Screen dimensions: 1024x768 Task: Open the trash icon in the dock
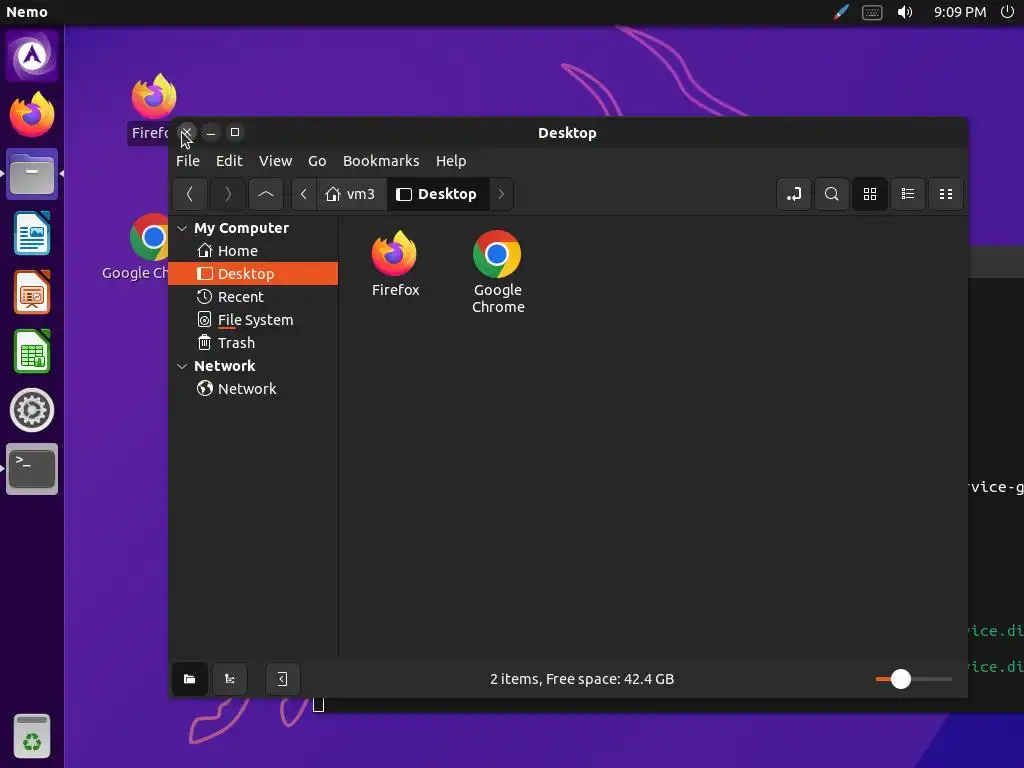click(31, 737)
